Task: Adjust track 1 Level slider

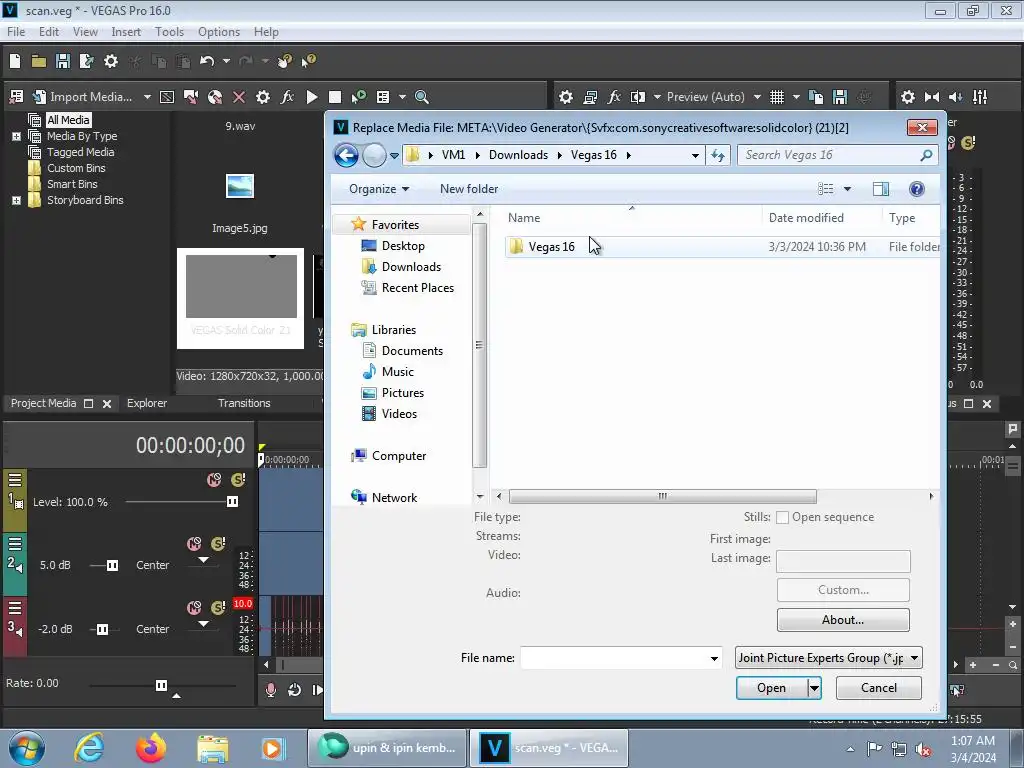Action: pyautogui.click(x=232, y=502)
